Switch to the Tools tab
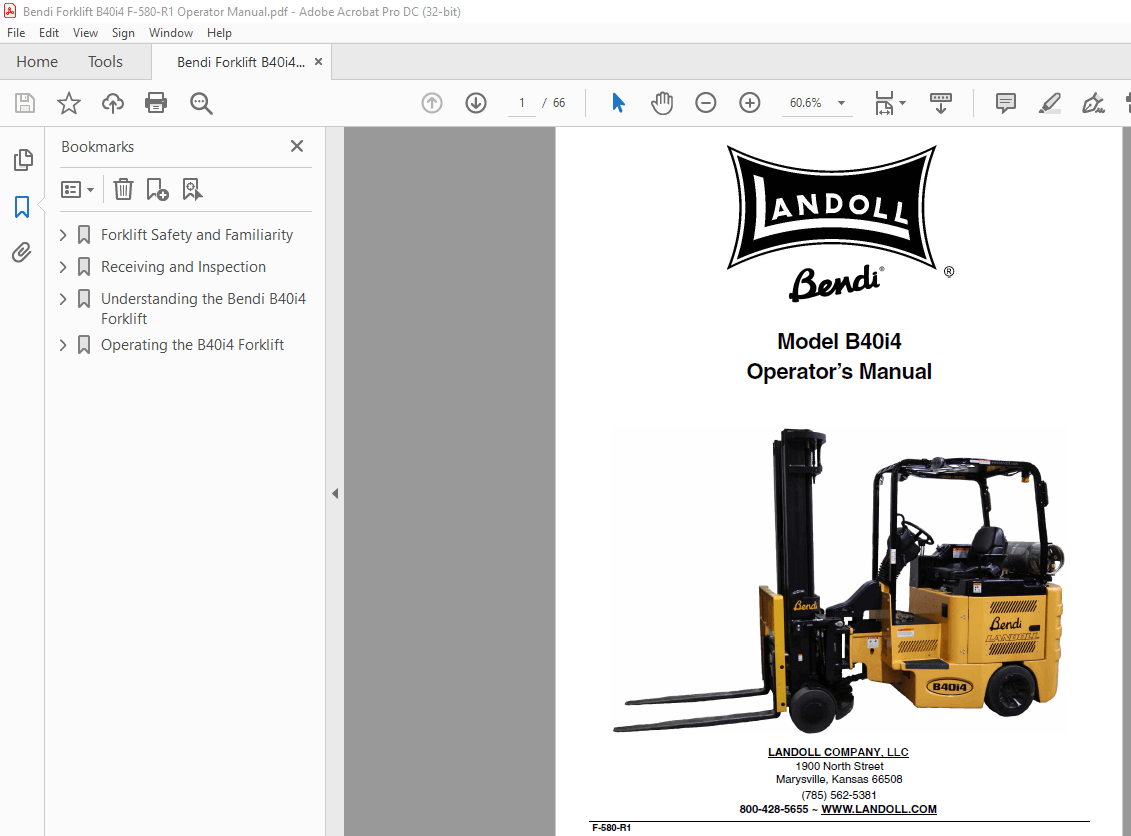This screenshot has width=1131, height=836. coord(105,61)
